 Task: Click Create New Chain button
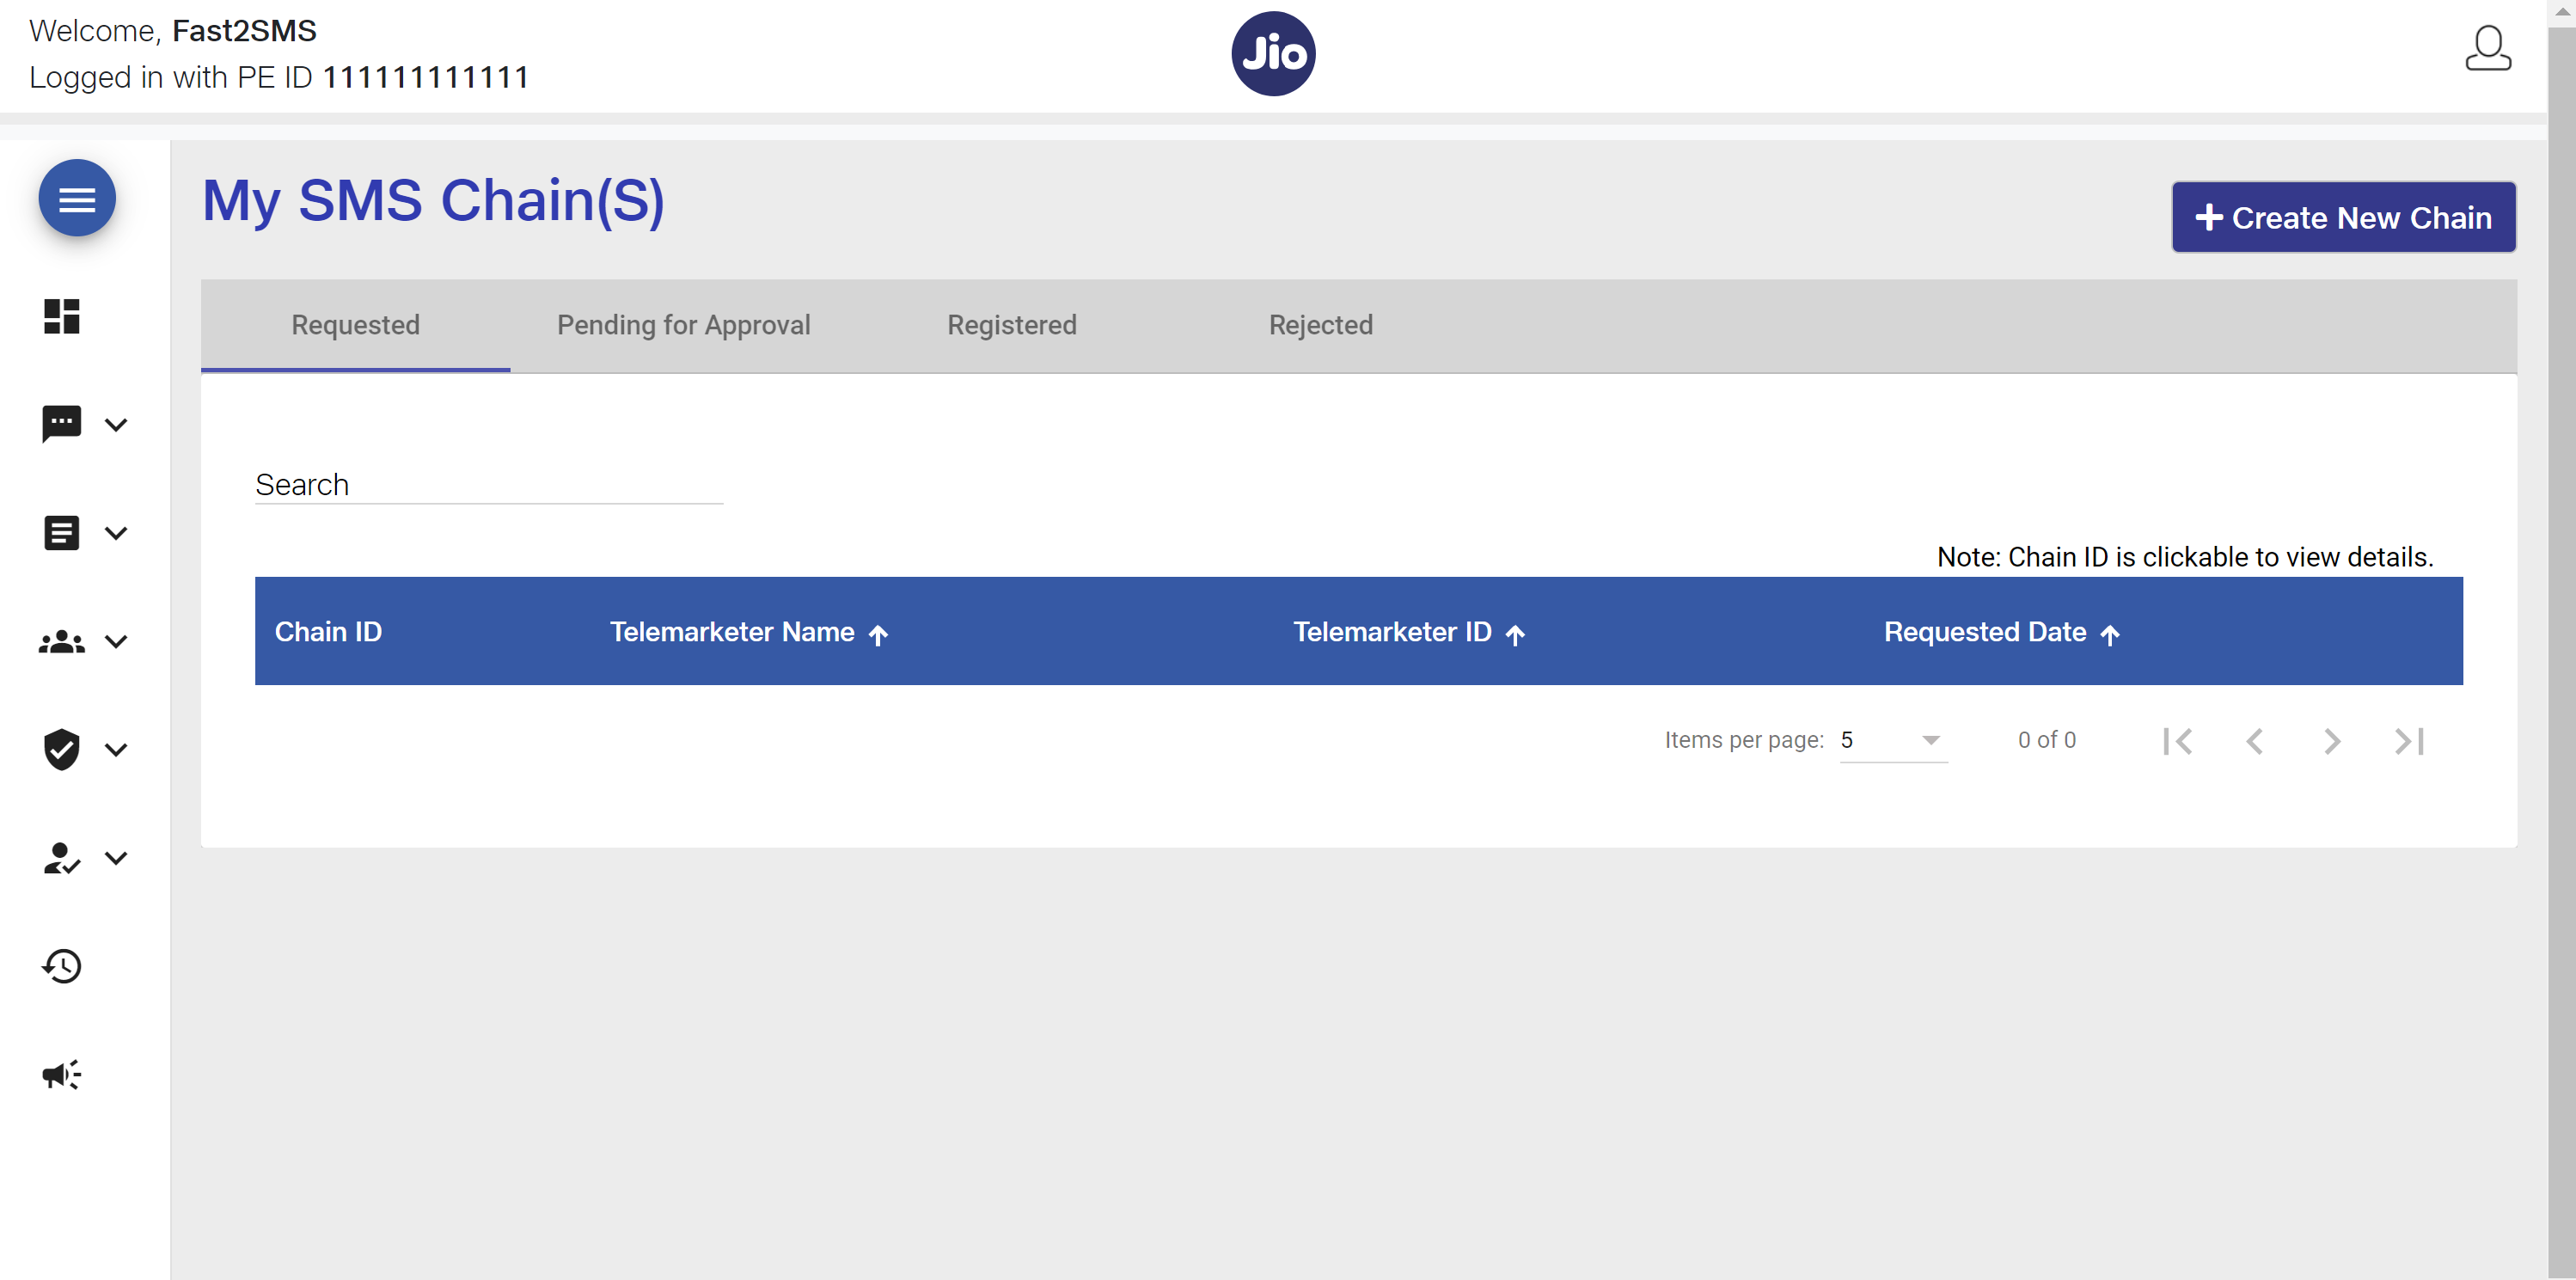(x=2343, y=217)
